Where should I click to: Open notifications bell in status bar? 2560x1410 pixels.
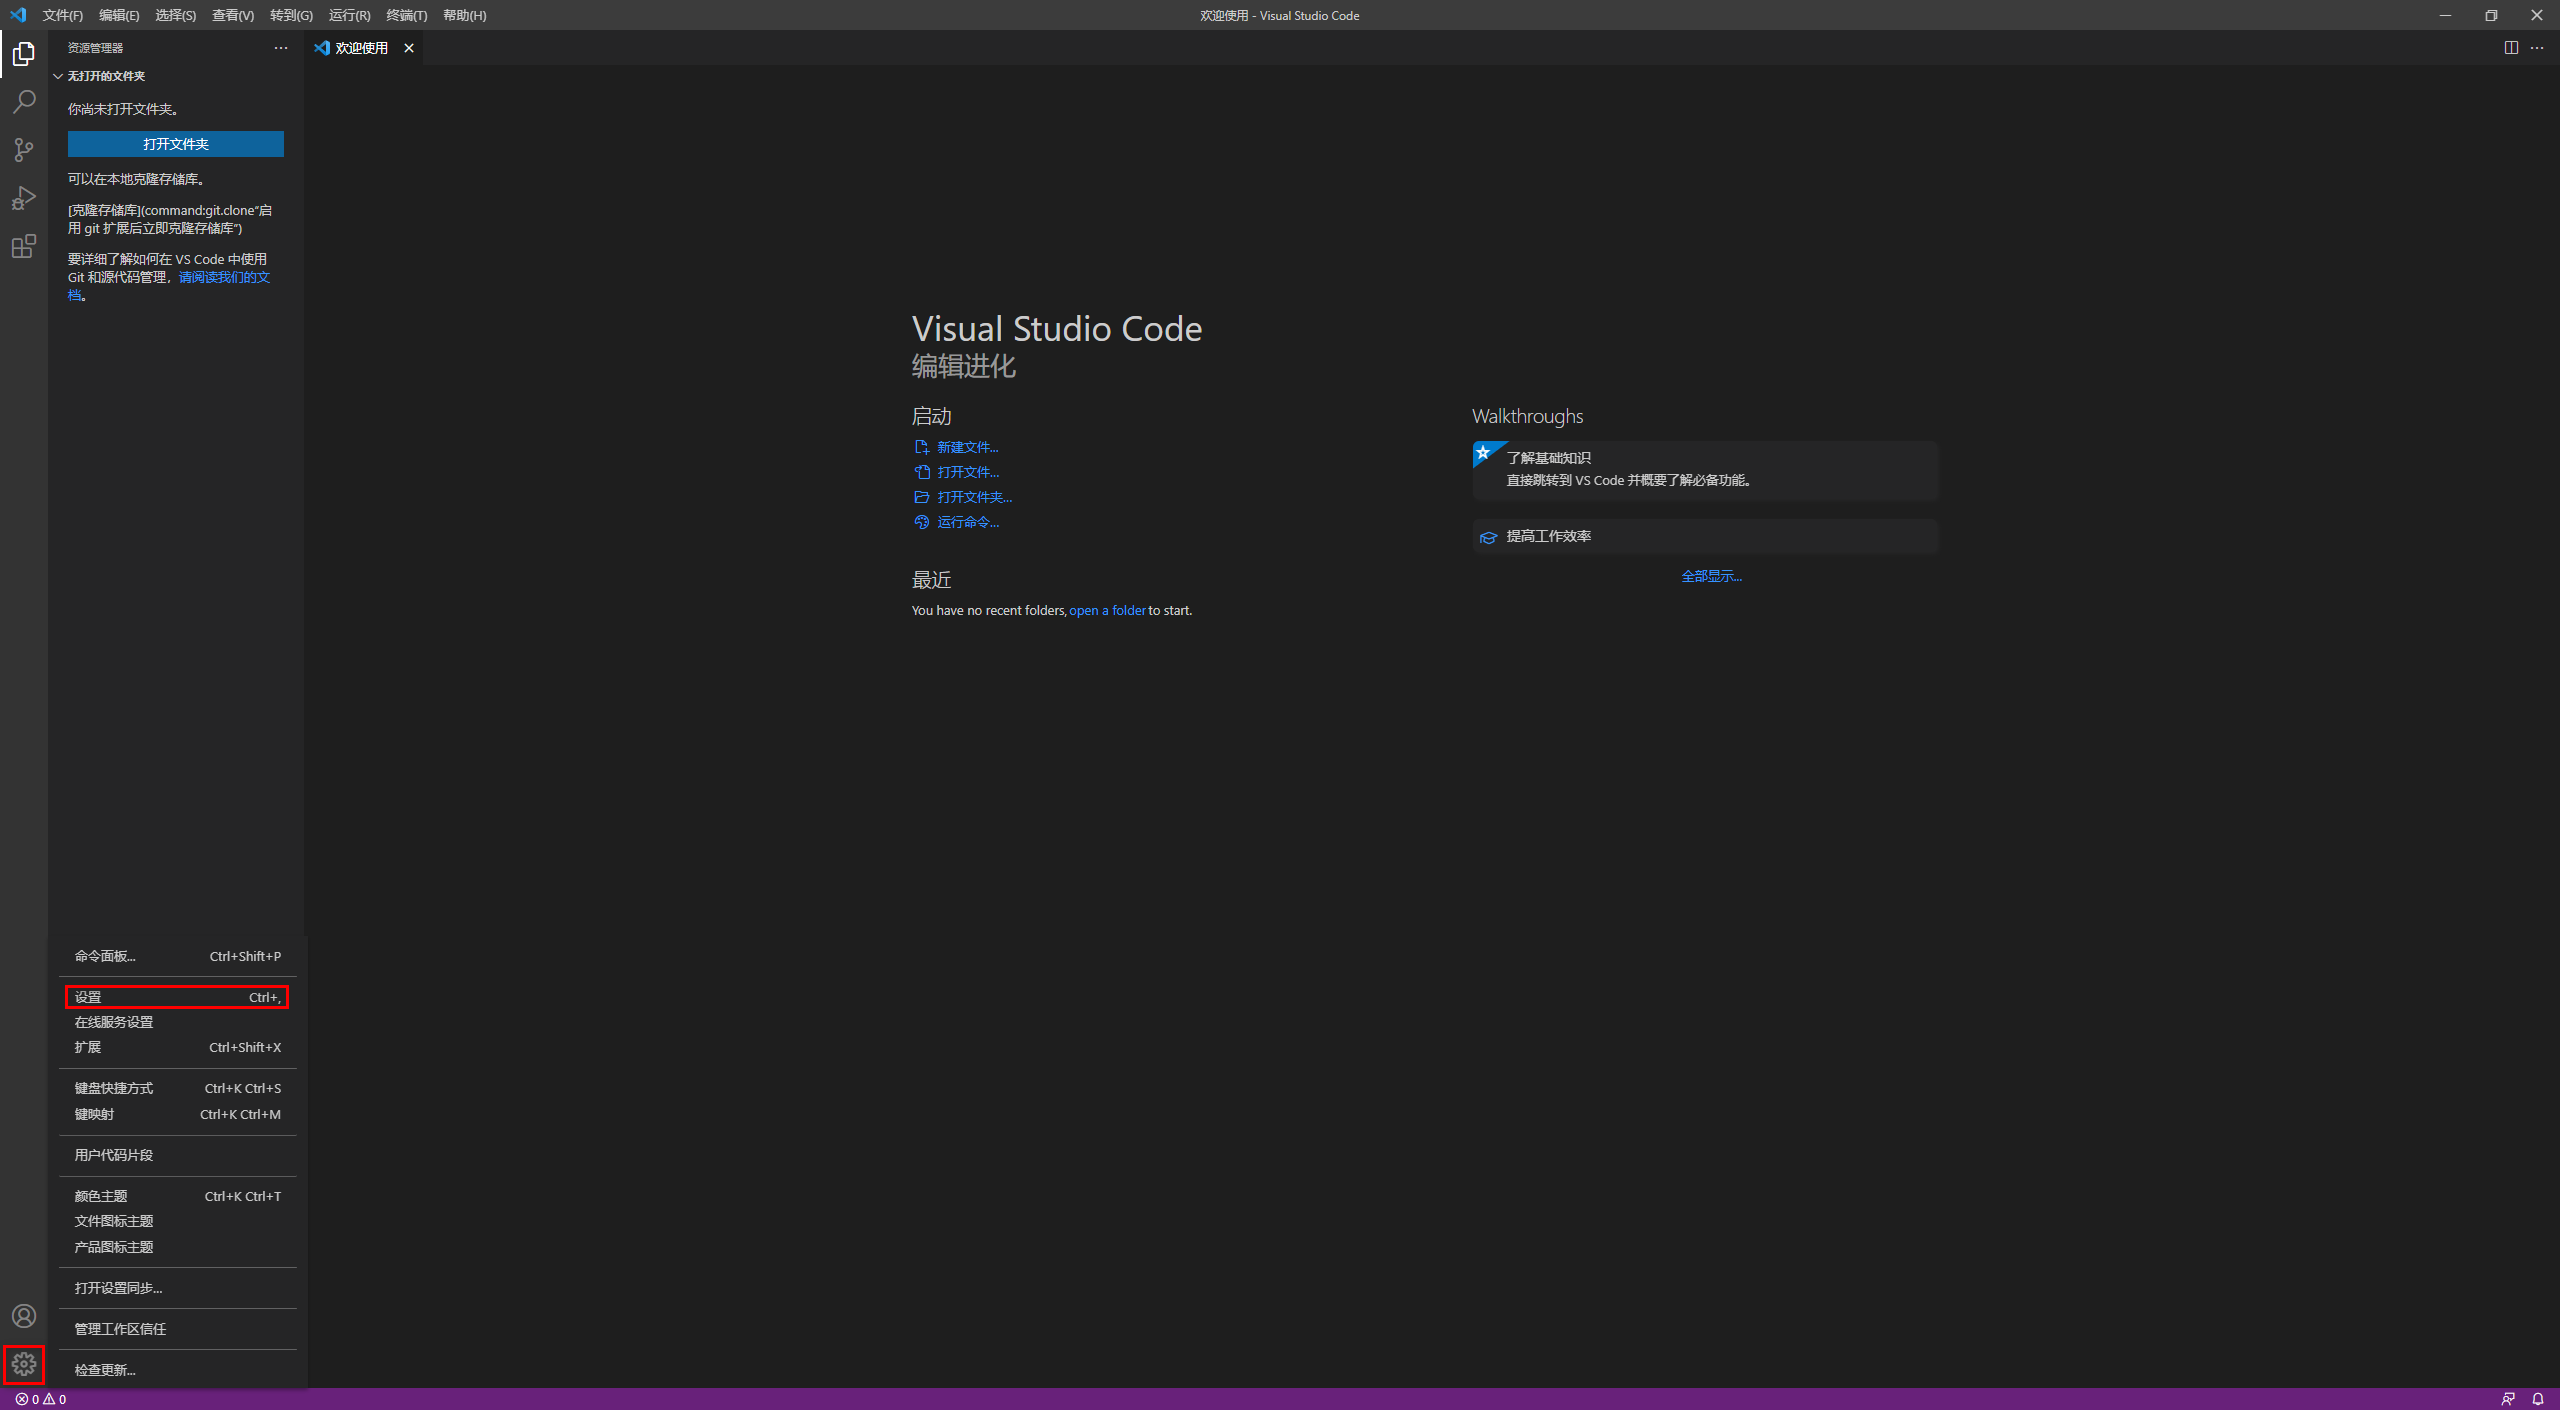coord(2538,1399)
